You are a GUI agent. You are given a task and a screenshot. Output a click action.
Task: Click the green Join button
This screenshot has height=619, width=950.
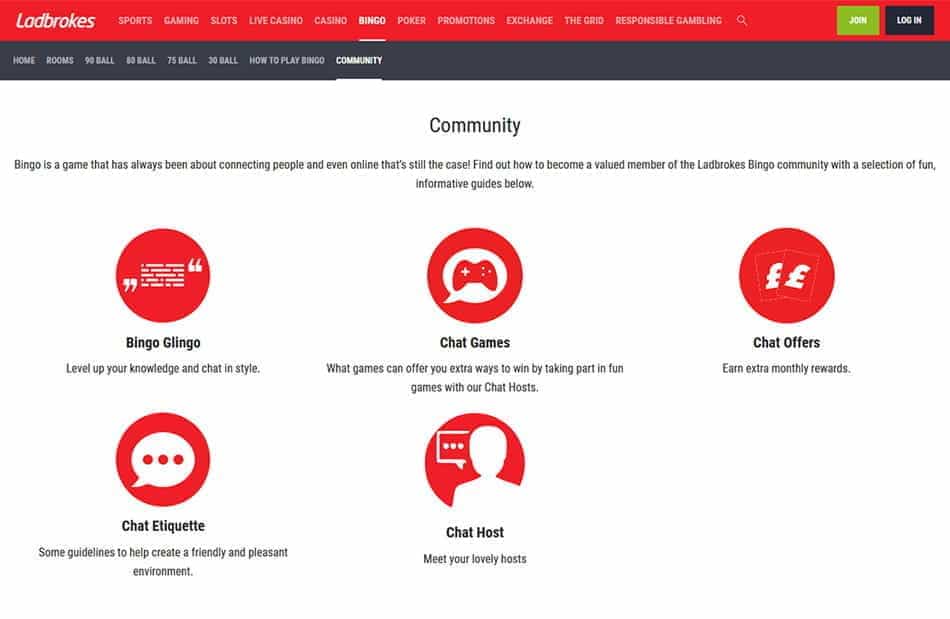[x=857, y=20]
